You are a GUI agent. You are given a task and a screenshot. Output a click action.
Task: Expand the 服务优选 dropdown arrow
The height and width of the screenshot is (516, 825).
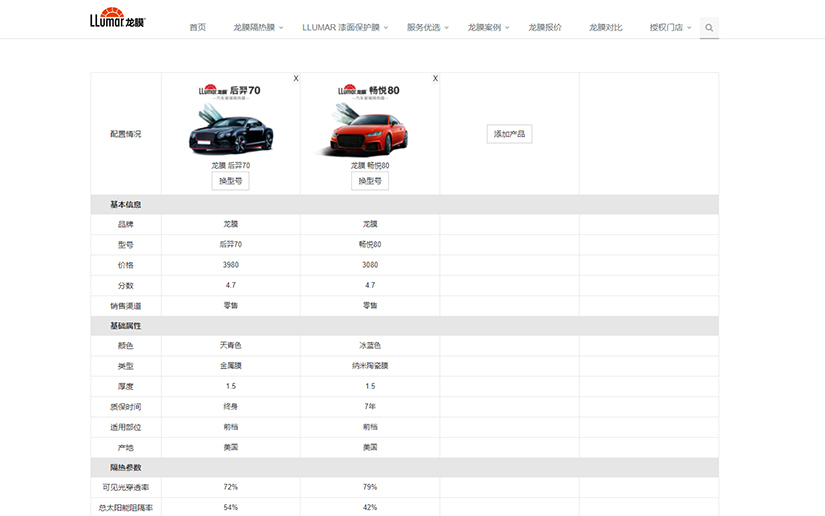coord(447,28)
